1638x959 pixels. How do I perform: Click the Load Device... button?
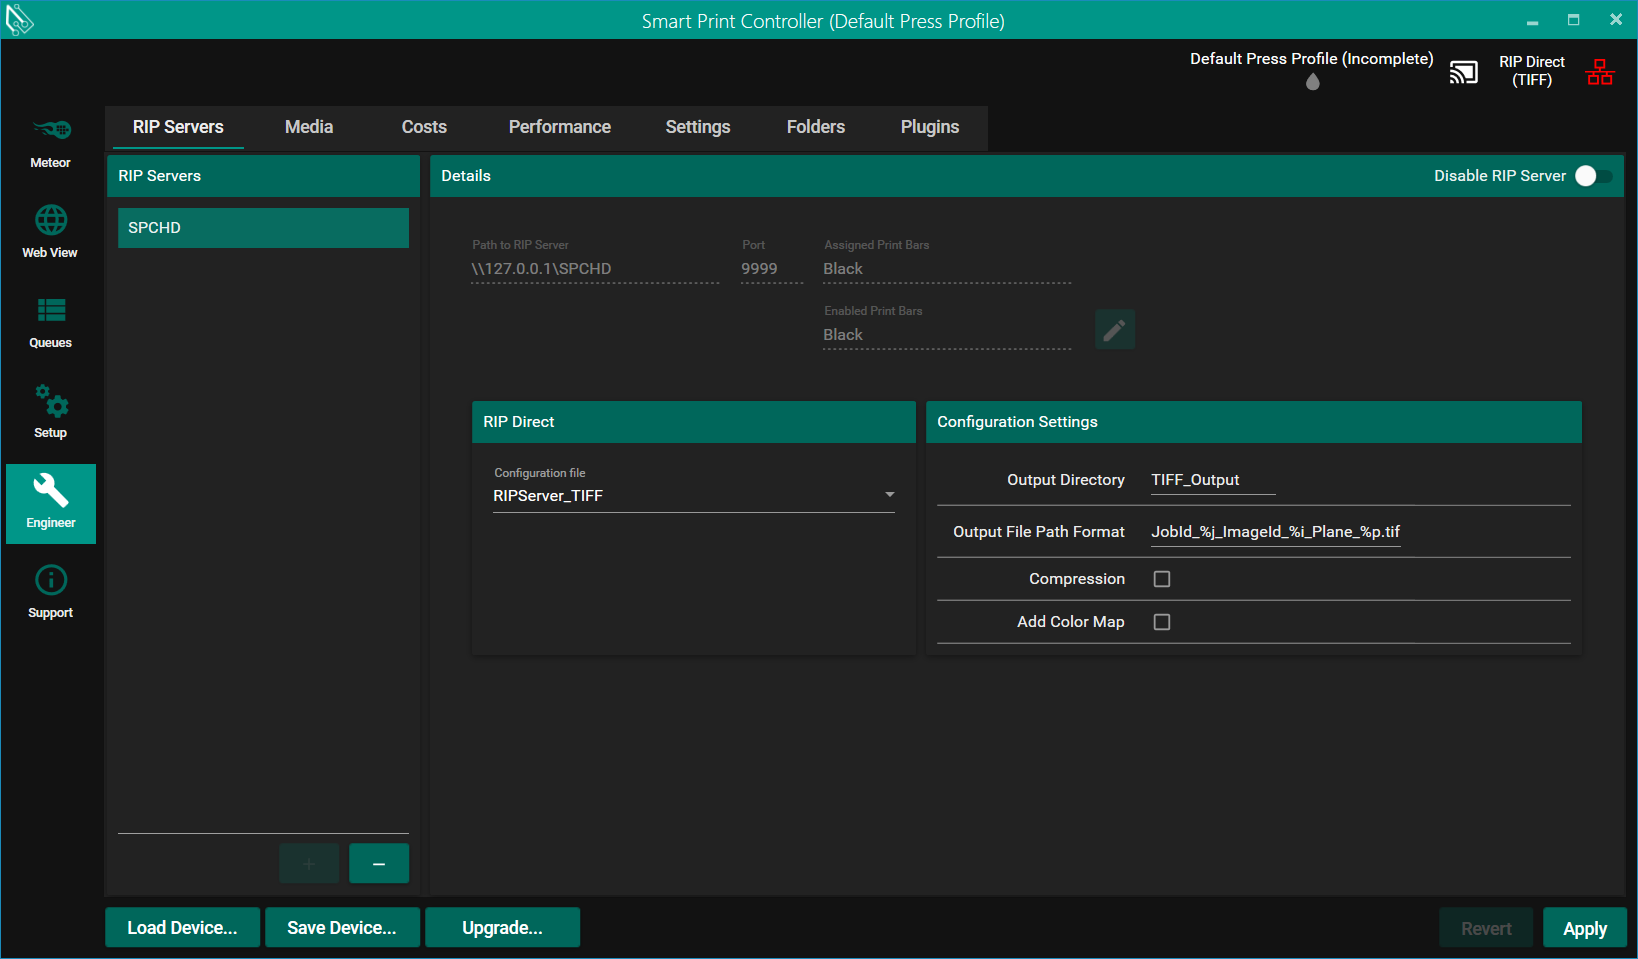tap(182, 928)
